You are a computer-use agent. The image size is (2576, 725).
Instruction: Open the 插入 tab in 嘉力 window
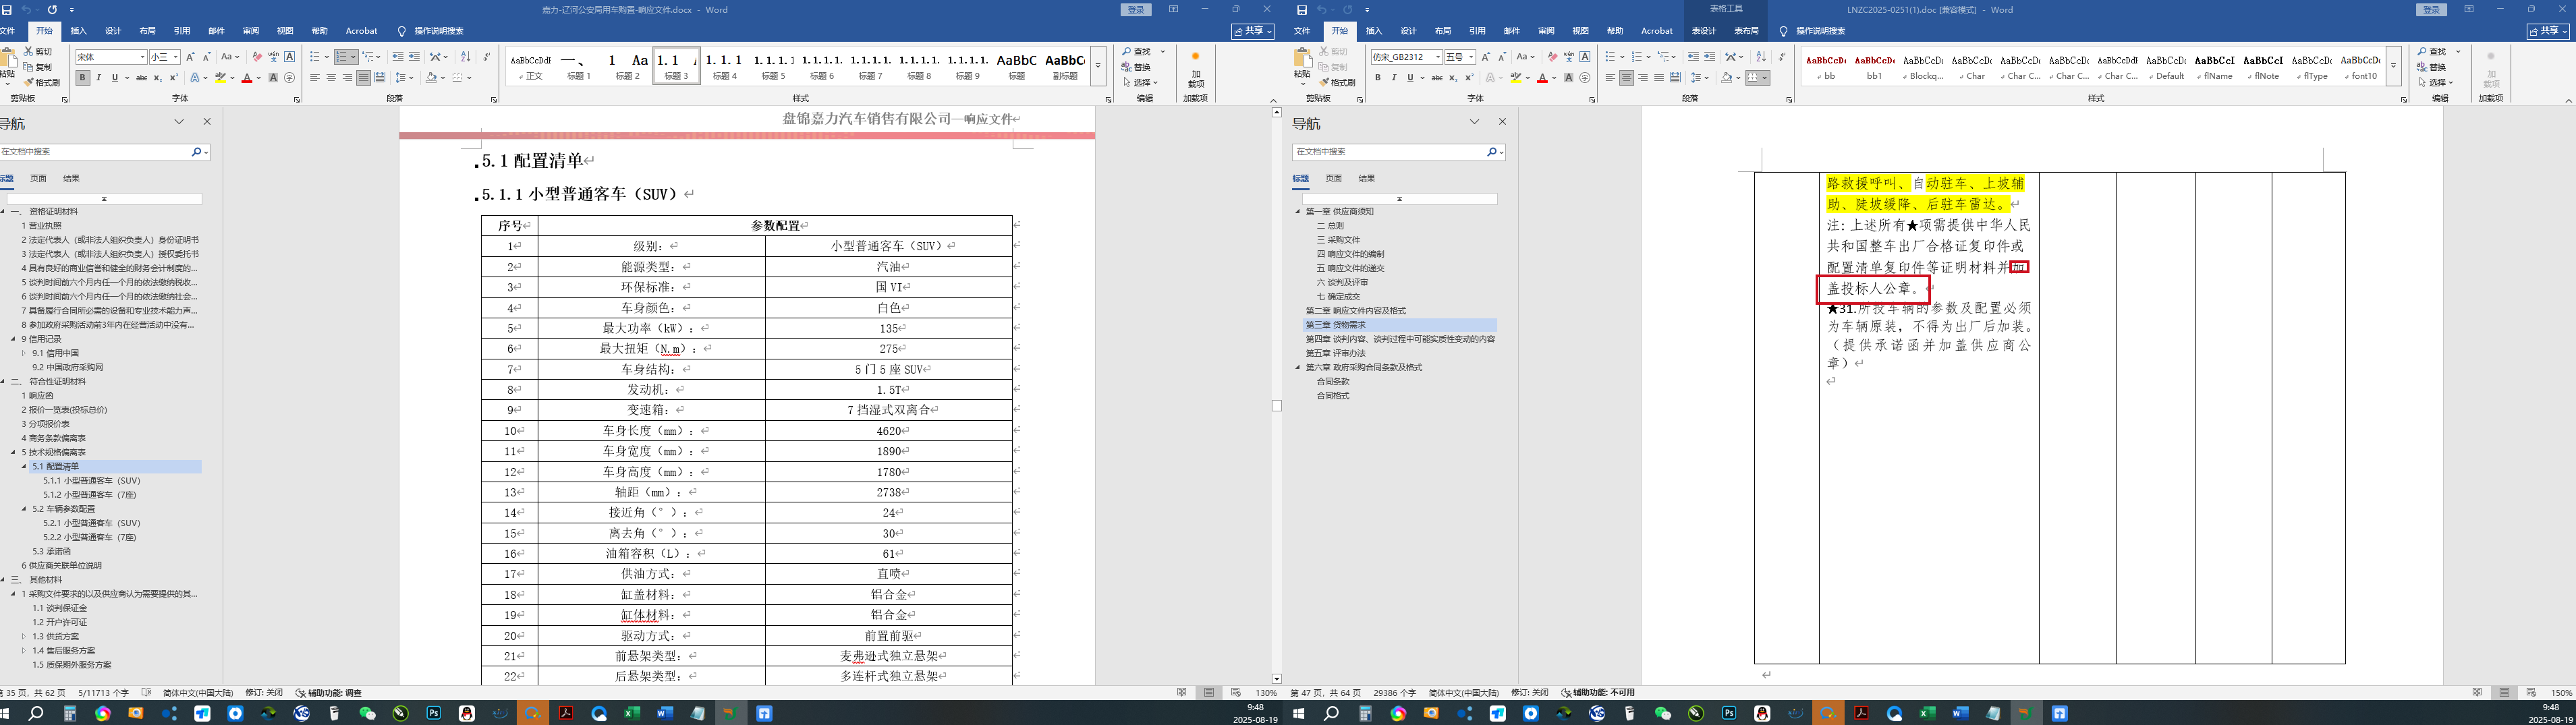tap(78, 31)
